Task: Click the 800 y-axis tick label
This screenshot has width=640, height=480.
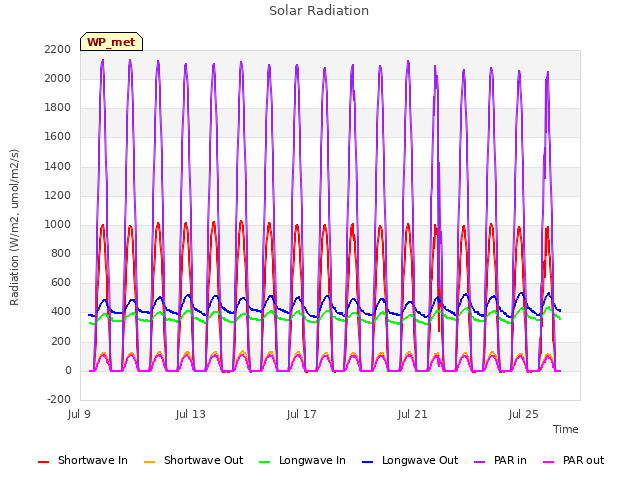Action: pos(61,254)
